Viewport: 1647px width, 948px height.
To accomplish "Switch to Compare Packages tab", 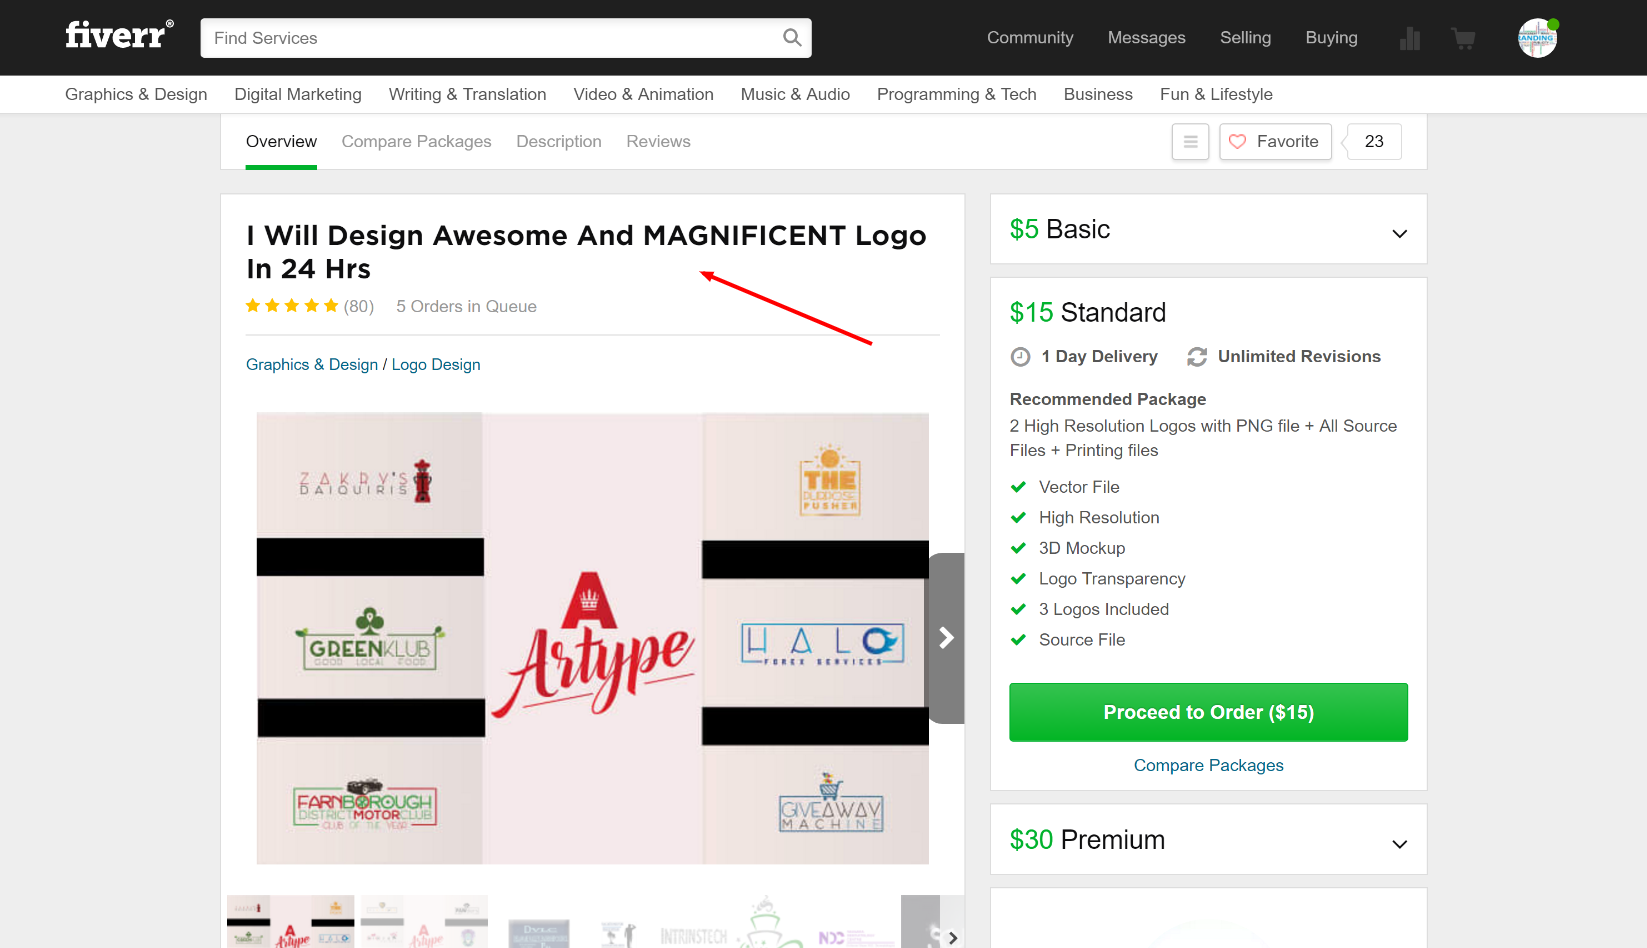I will tap(416, 142).
